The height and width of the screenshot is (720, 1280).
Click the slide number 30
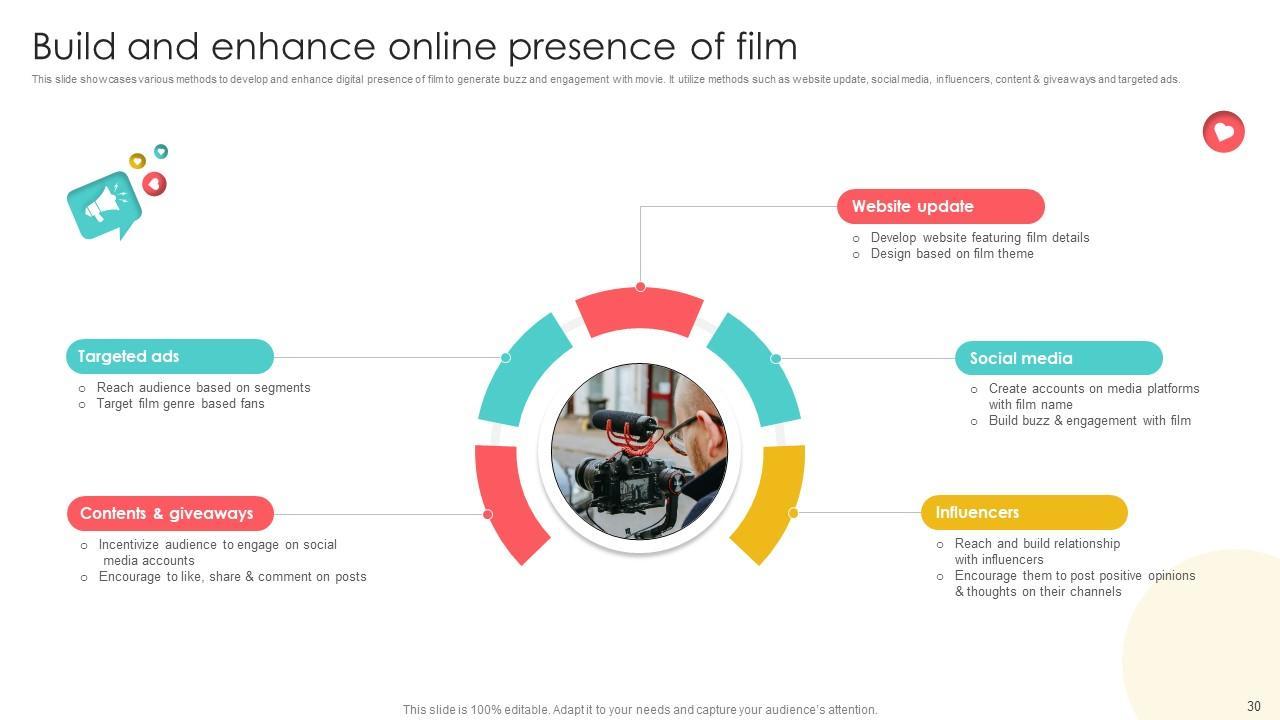coord(1254,707)
